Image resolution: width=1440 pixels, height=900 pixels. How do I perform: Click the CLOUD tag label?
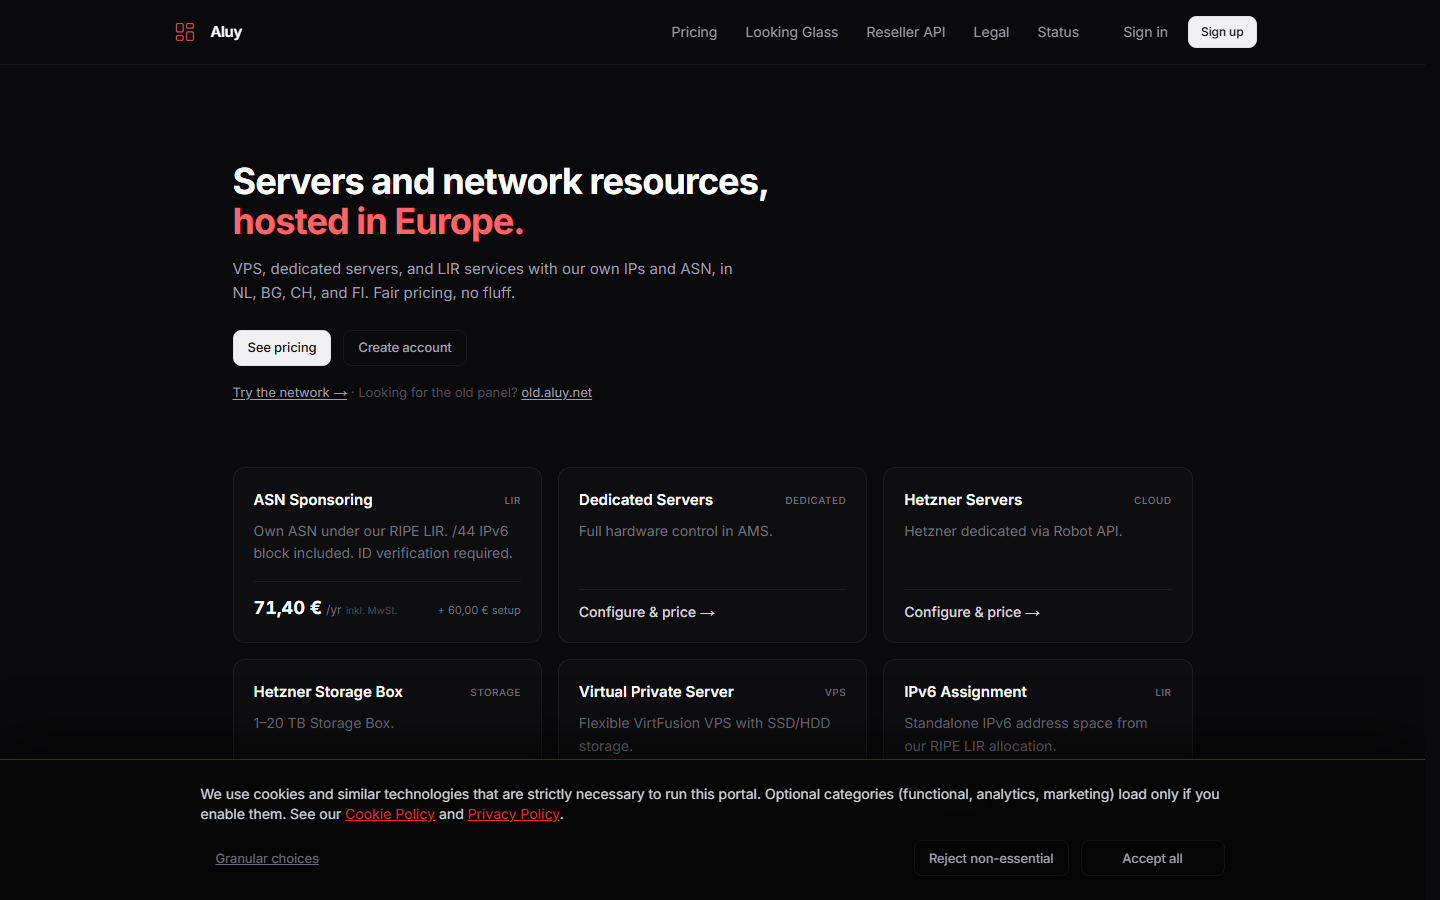pos(1152,501)
